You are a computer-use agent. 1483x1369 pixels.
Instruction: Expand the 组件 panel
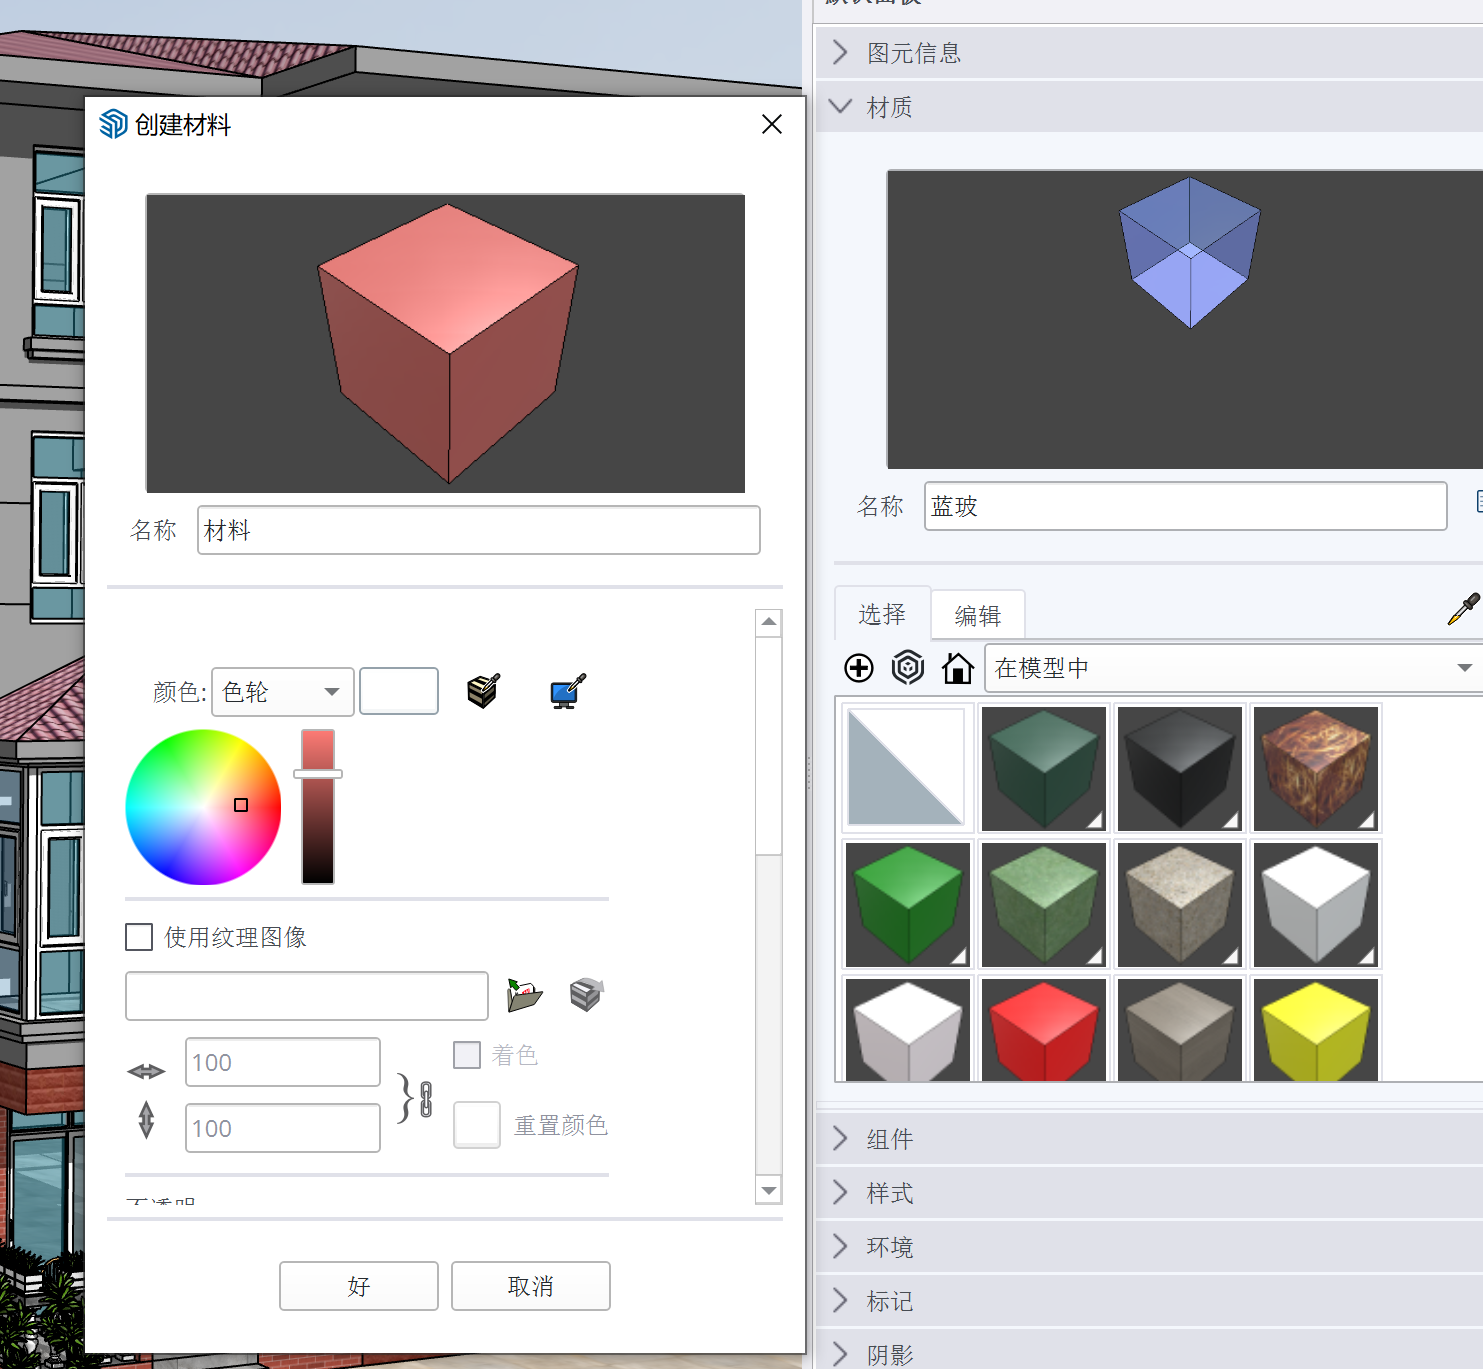point(889,1139)
